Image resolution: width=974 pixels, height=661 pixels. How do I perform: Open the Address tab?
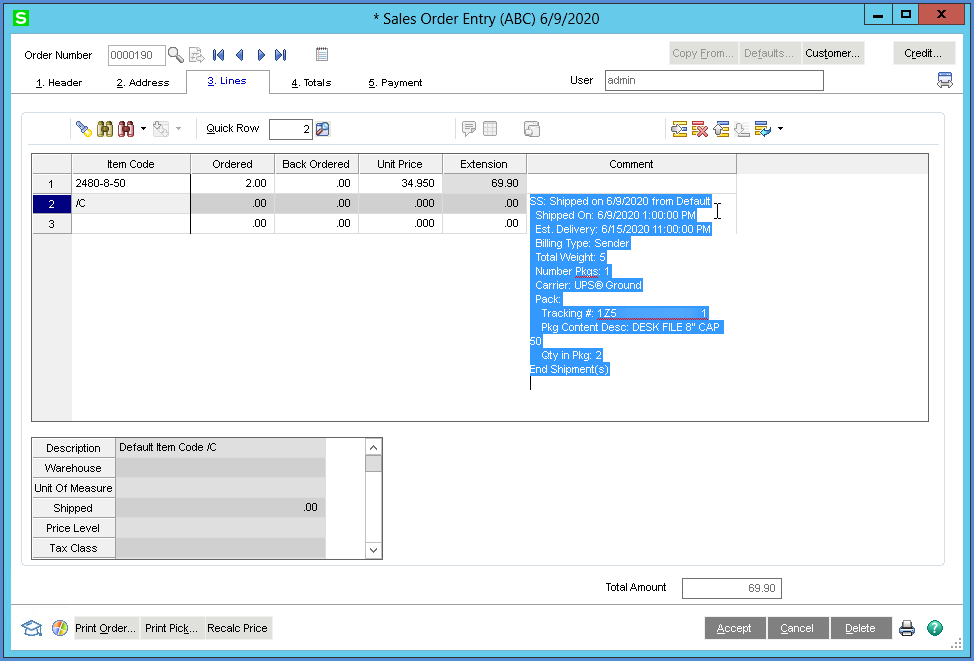(143, 83)
